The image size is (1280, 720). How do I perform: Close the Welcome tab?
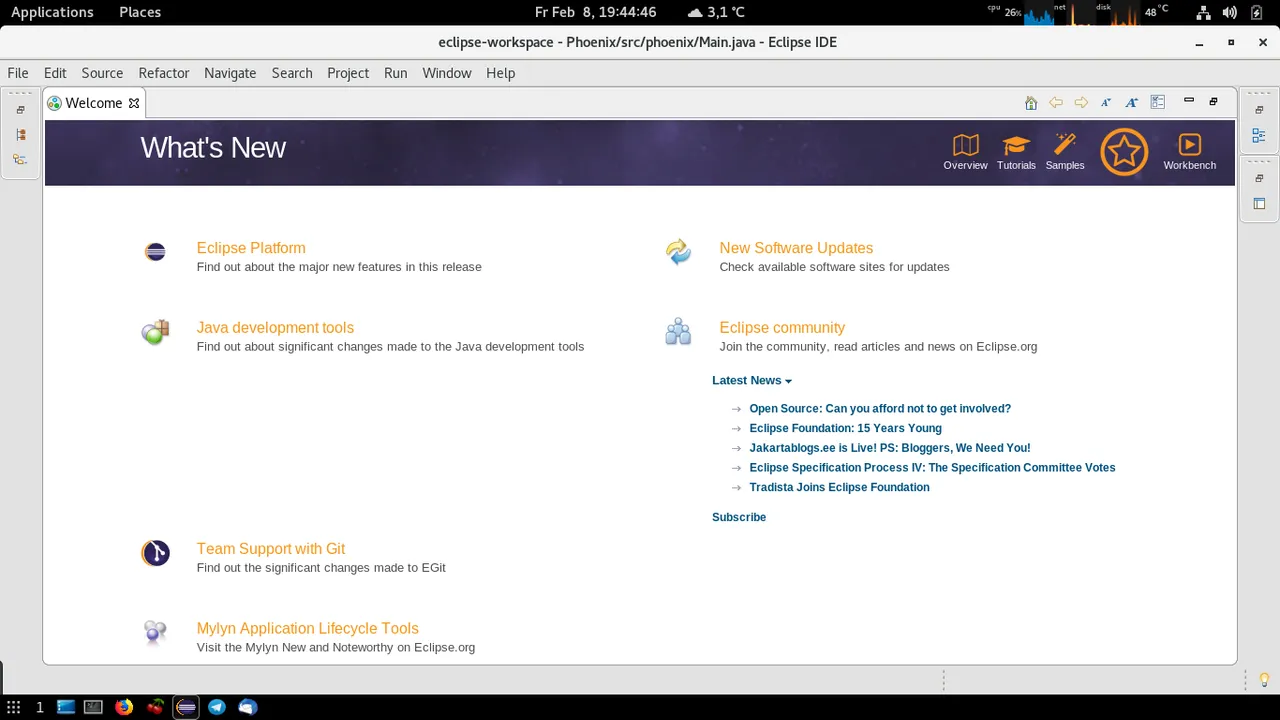click(134, 103)
